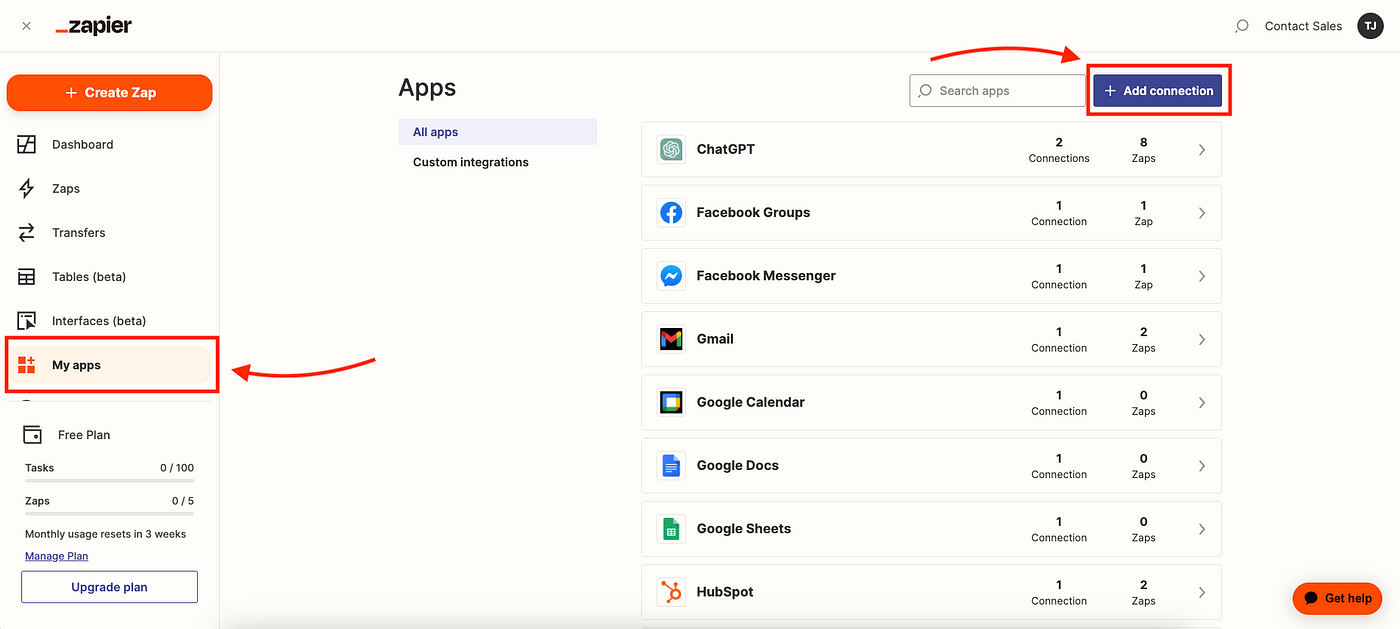Expand Facebook Messenger row chevron
Viewport: 1400px width, 629px height.
coord(1202,275)
